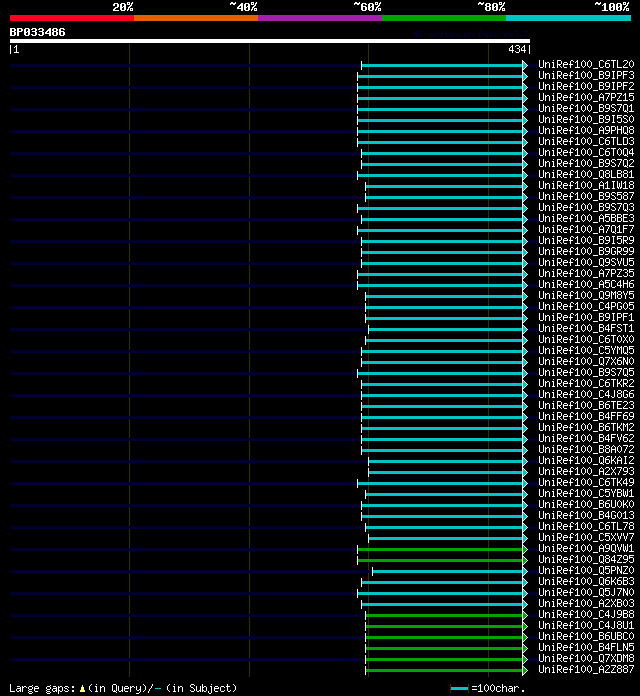The width and height of the screenshot is (640, 696).
Task: Click the green alignment bar of UniRef100_B4FLN5
Action: 445,649
